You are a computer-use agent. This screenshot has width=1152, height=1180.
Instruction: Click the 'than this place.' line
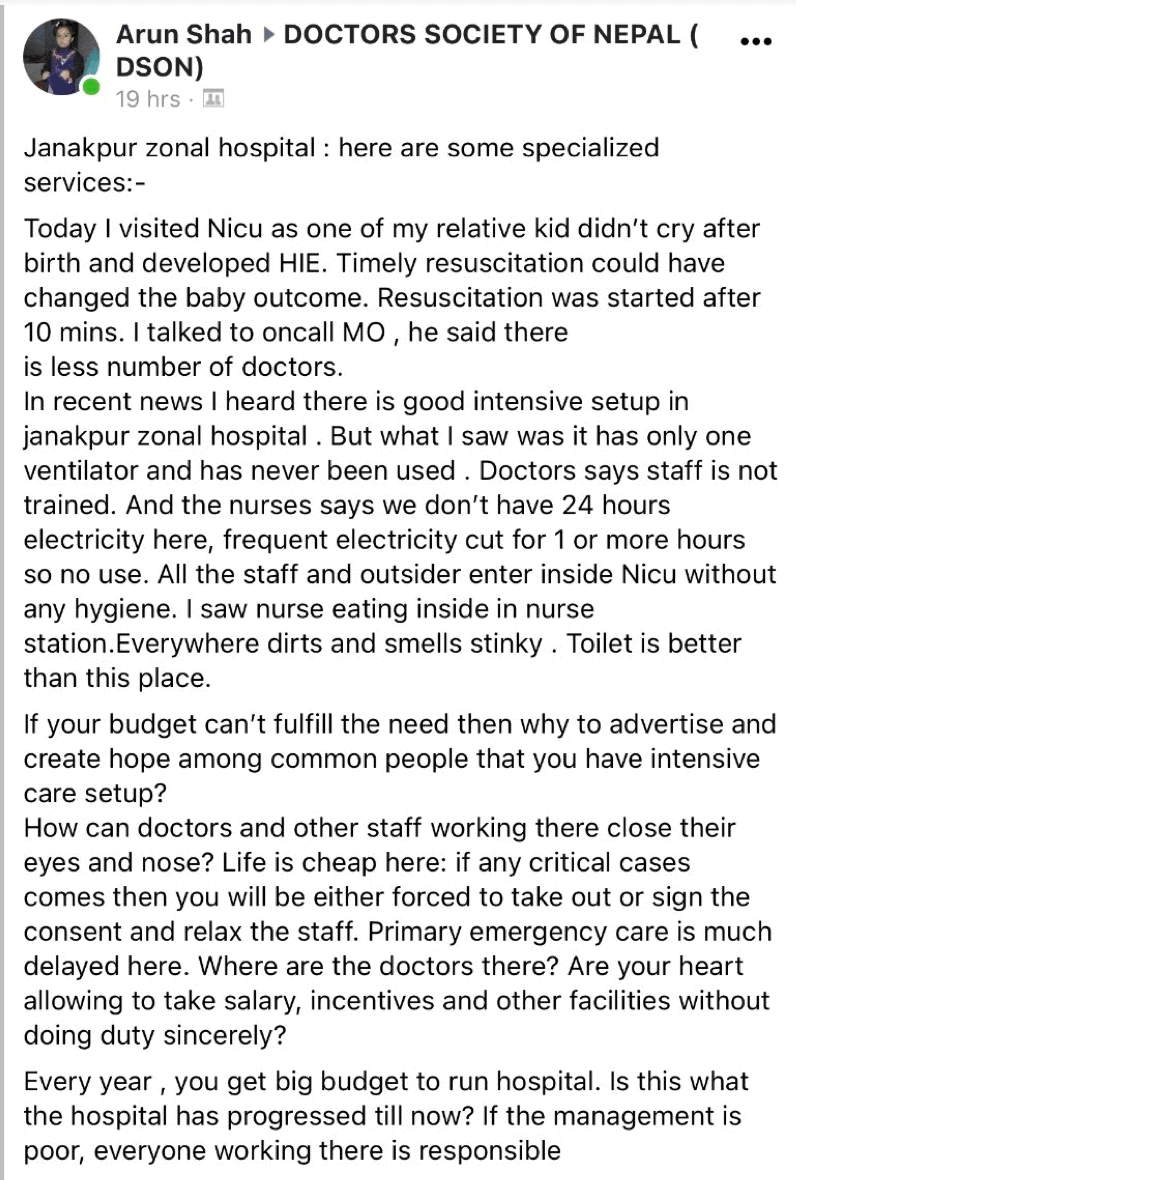coord(117,678)
